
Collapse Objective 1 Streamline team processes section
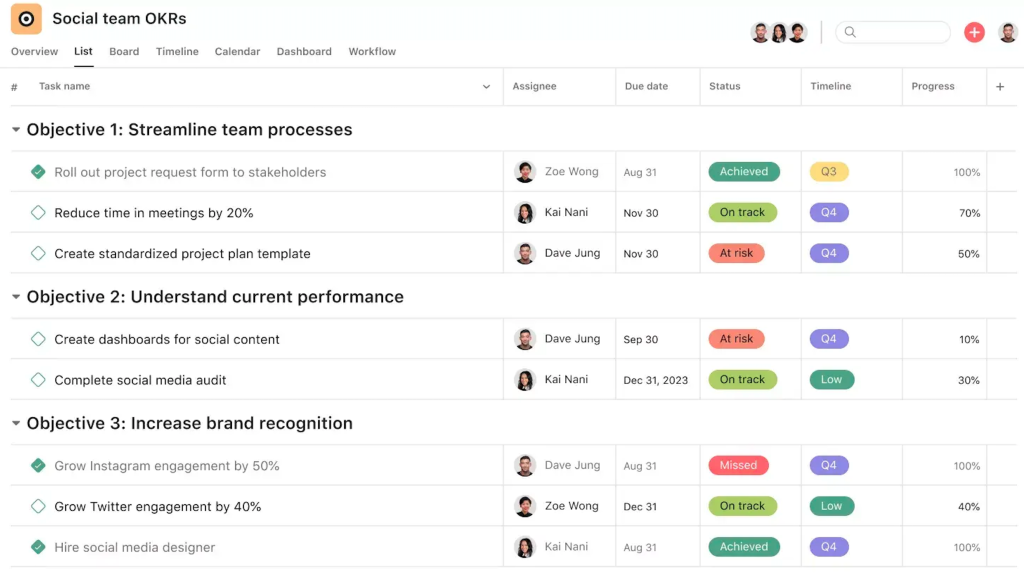click(x=16, y=129)
